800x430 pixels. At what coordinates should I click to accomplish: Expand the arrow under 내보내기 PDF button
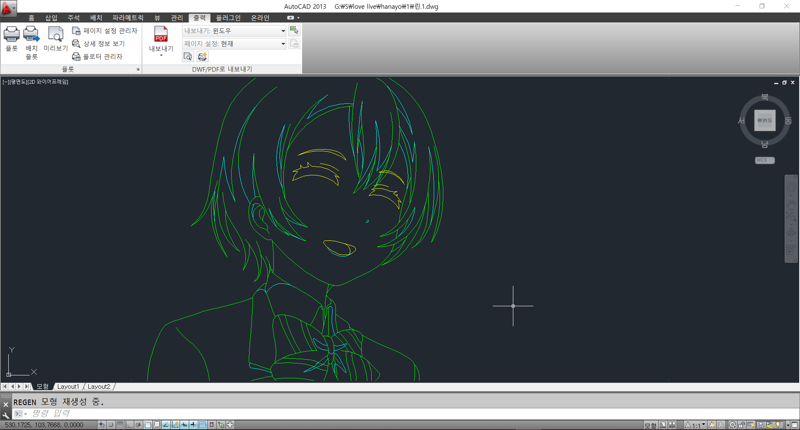(161, 55)
